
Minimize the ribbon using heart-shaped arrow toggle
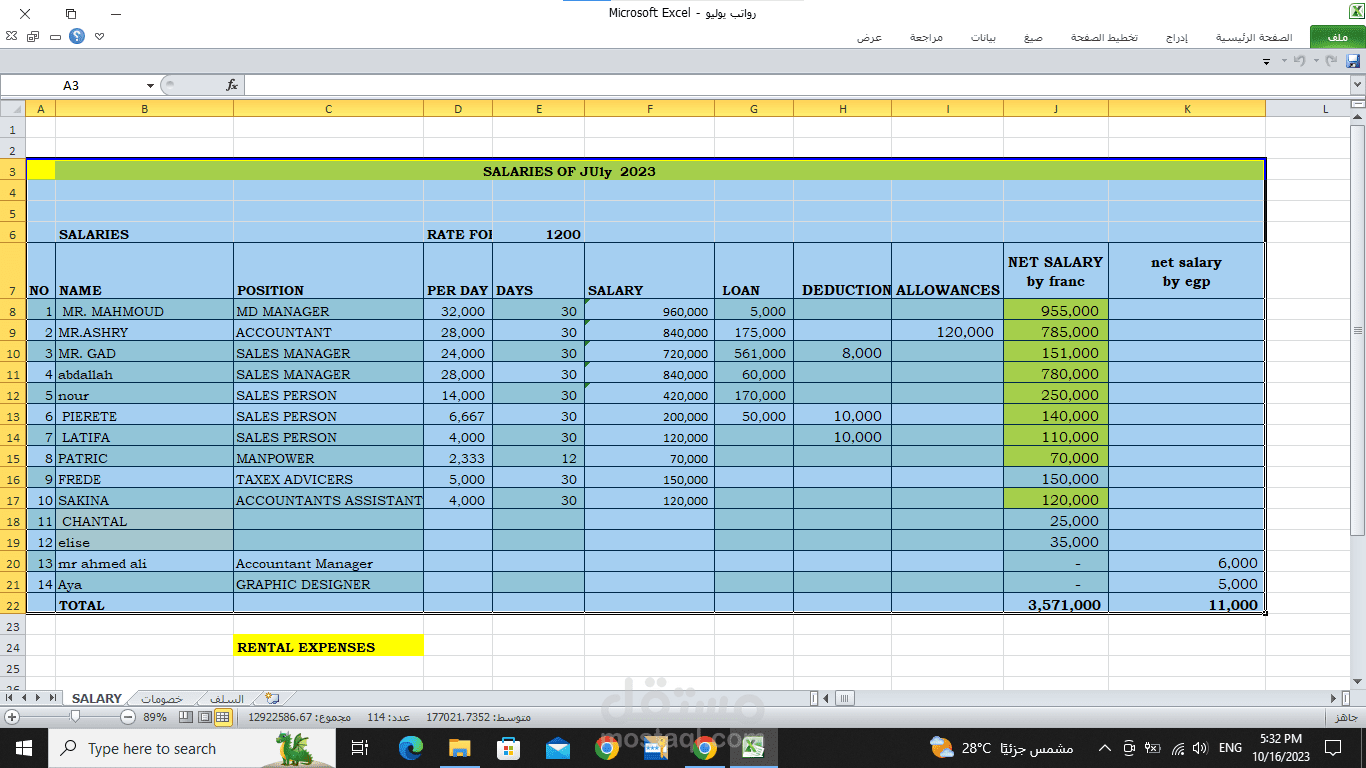coord(99,36)
